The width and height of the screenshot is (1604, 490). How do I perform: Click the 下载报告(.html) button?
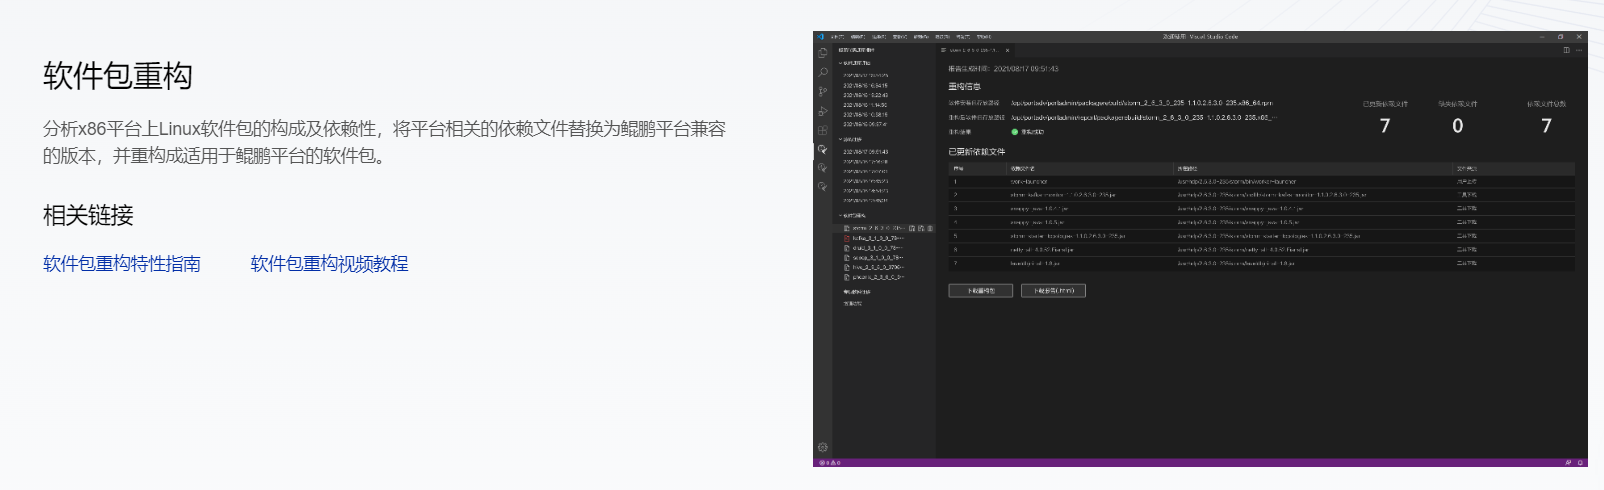pyautogui.click(x=1053, y=291)
